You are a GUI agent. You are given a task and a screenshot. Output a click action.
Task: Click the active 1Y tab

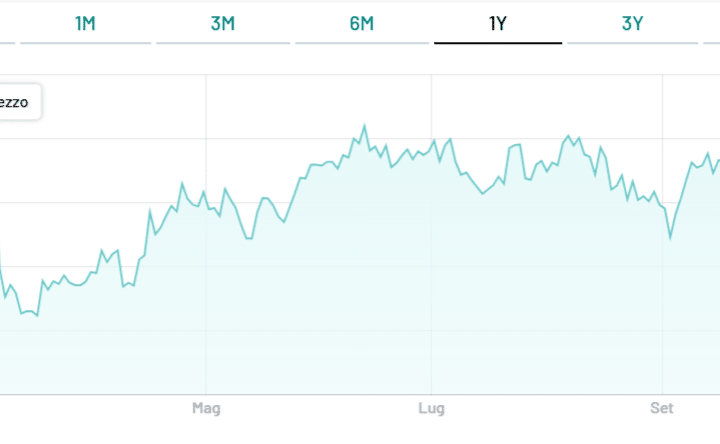(x=498, y=24)
